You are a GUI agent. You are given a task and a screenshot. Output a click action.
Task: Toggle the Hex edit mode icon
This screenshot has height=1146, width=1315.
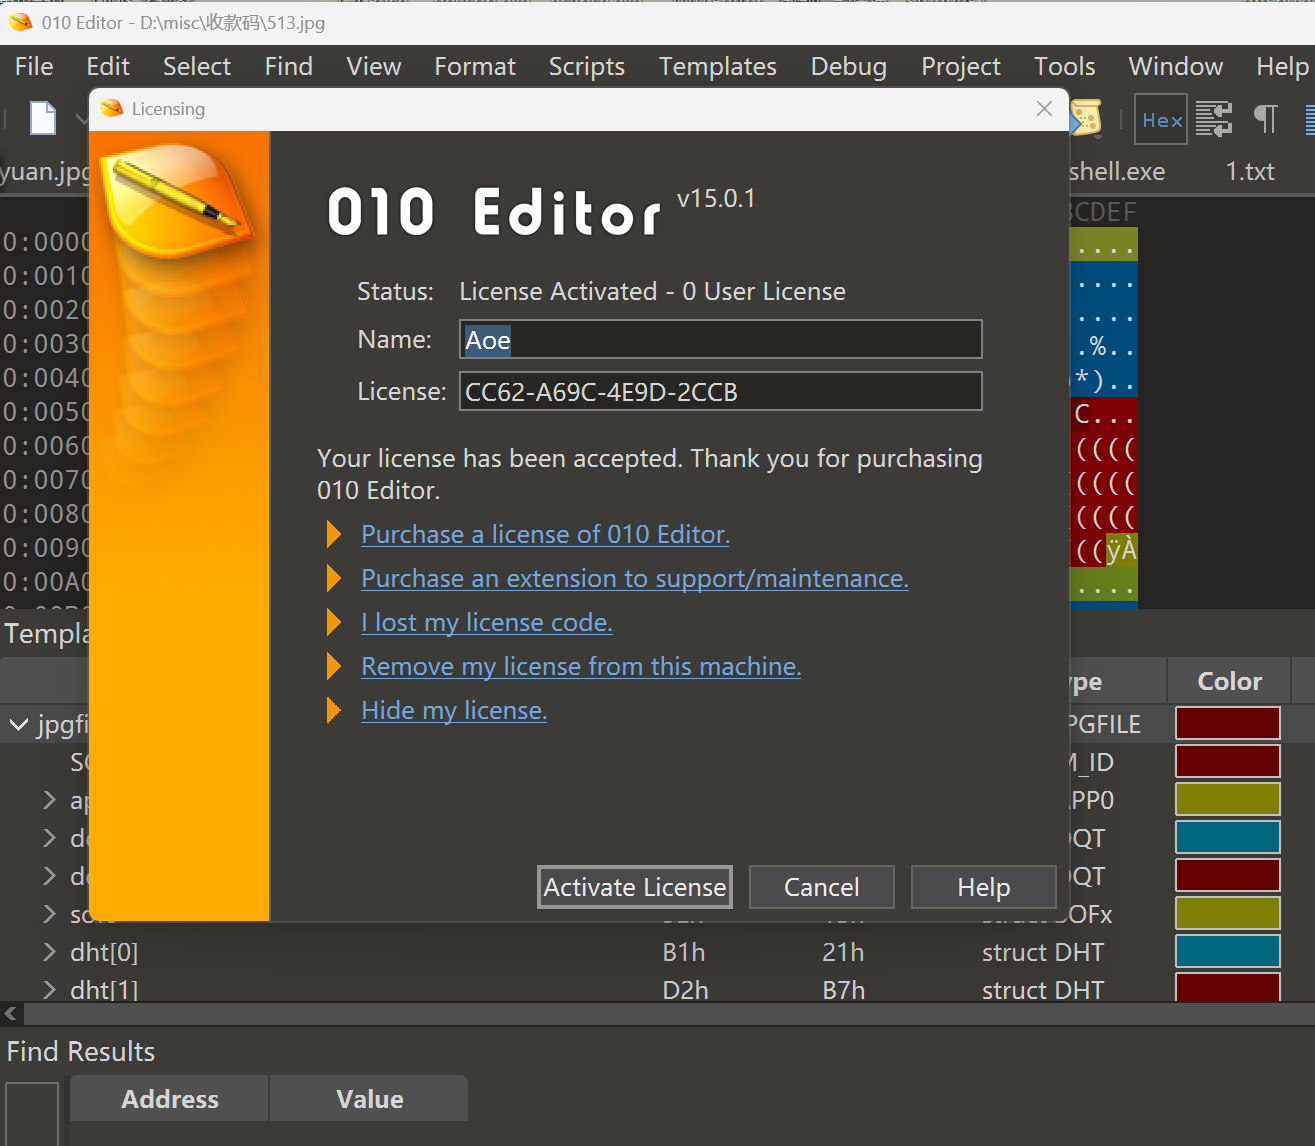tap(1161, 120)
